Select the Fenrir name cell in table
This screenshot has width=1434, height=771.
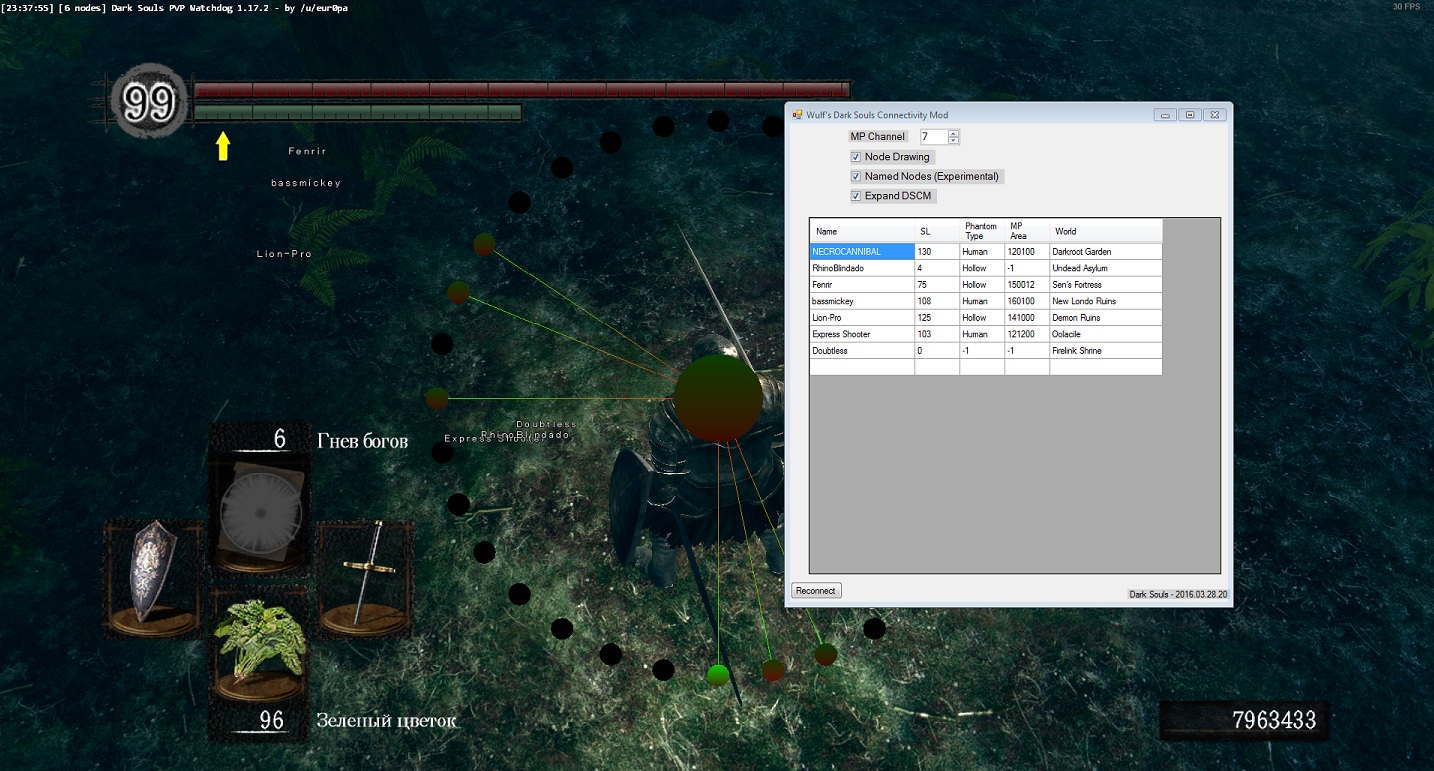tap(862, 285)
